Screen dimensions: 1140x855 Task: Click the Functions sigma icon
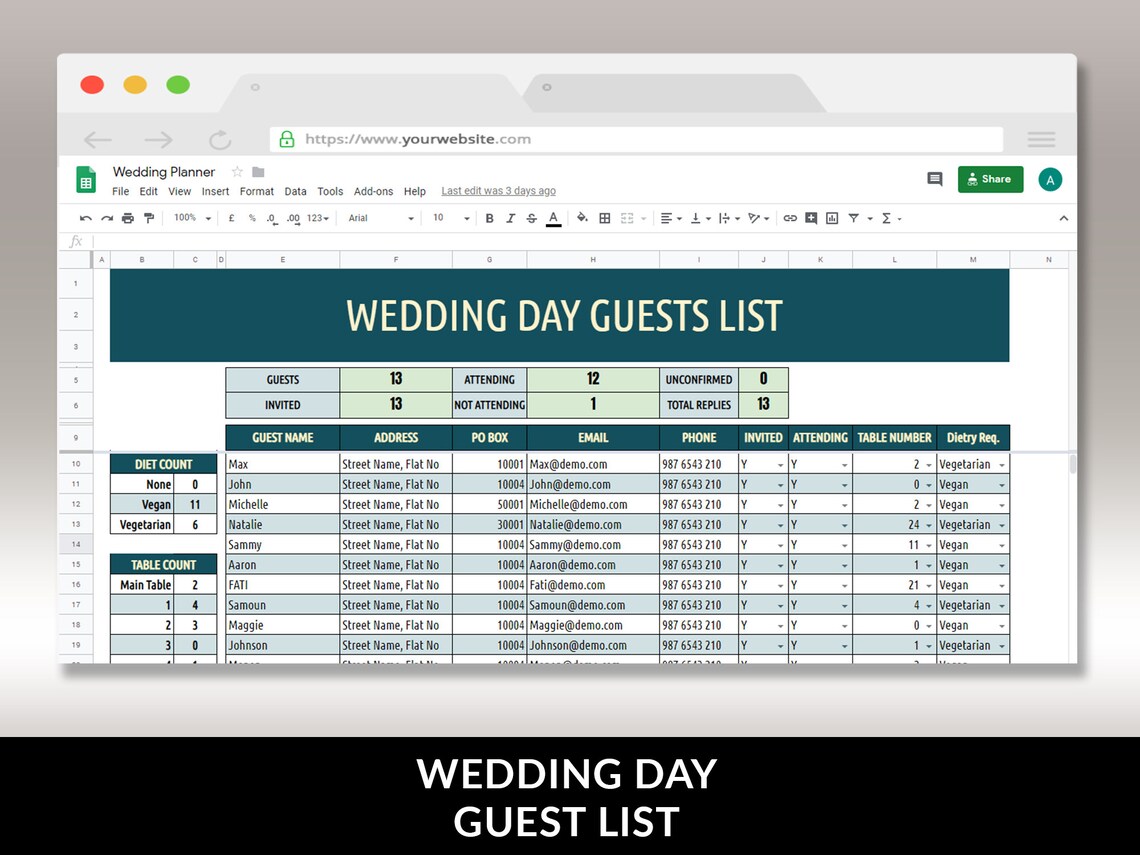pyautogui.click(x=887, y=218)
